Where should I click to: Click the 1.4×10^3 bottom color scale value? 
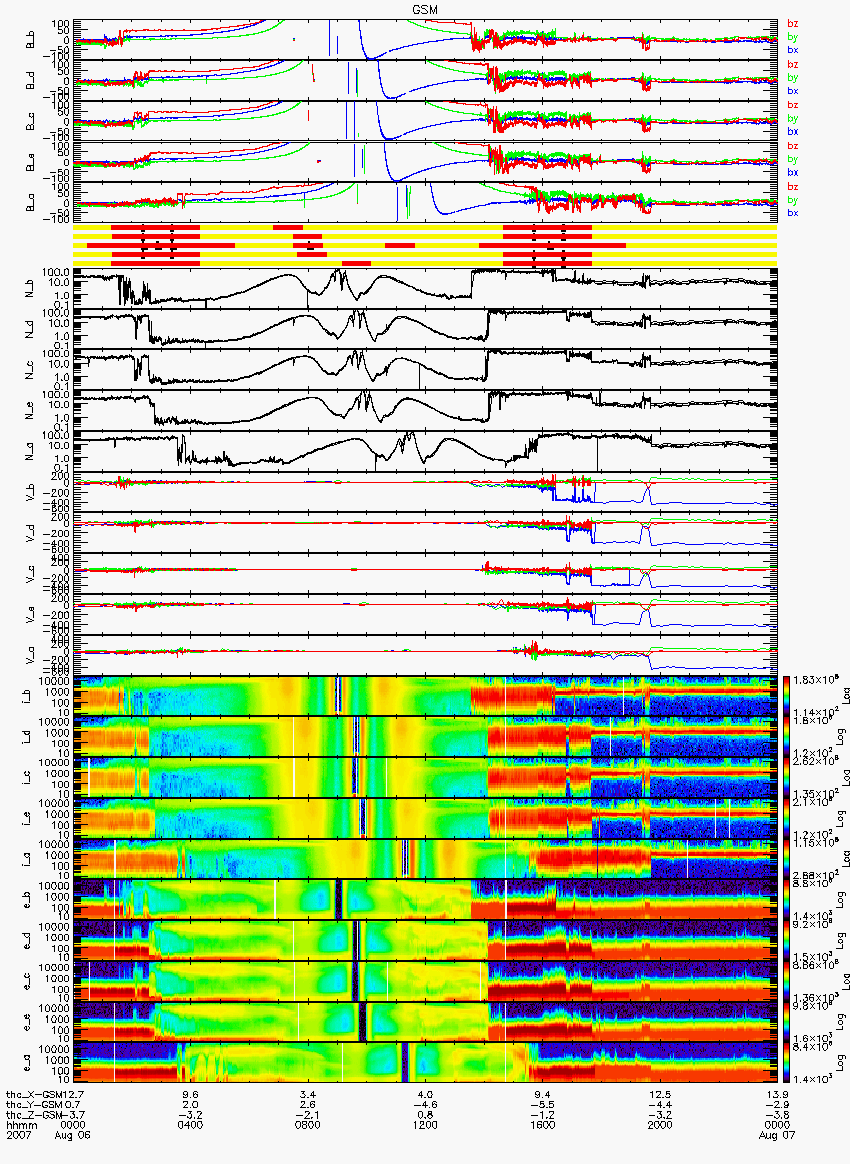click(x=811, y=1079)
